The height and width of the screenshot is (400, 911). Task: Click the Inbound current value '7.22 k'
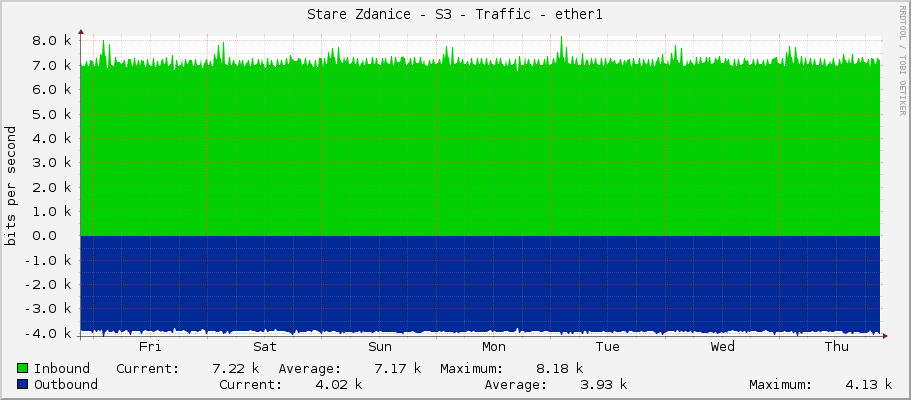click(x=236, y=368)
